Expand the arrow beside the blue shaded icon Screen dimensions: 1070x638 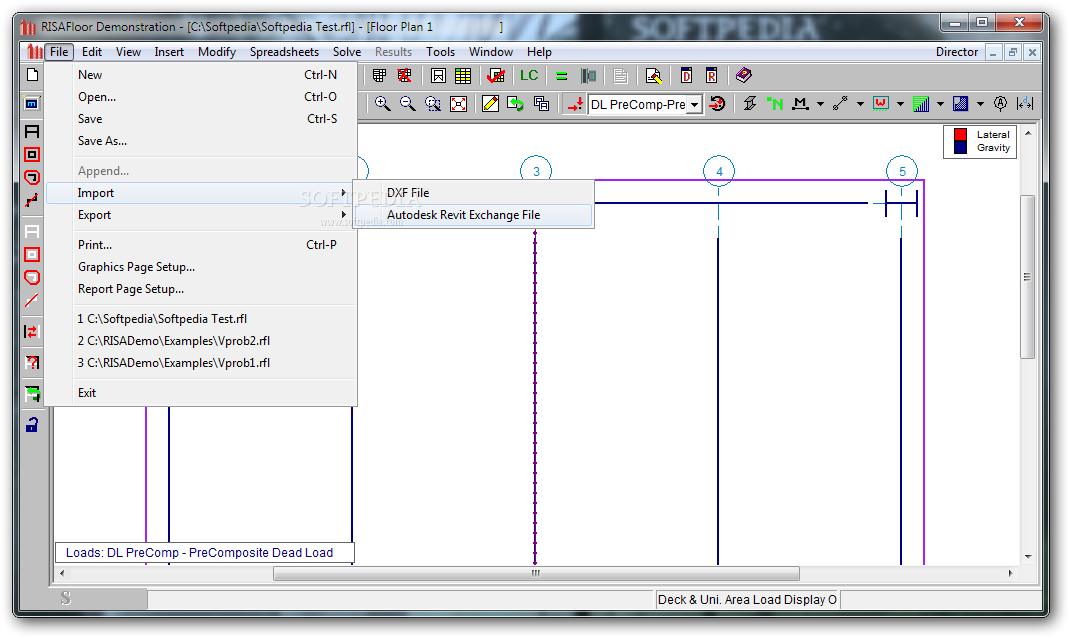(980, 104)
